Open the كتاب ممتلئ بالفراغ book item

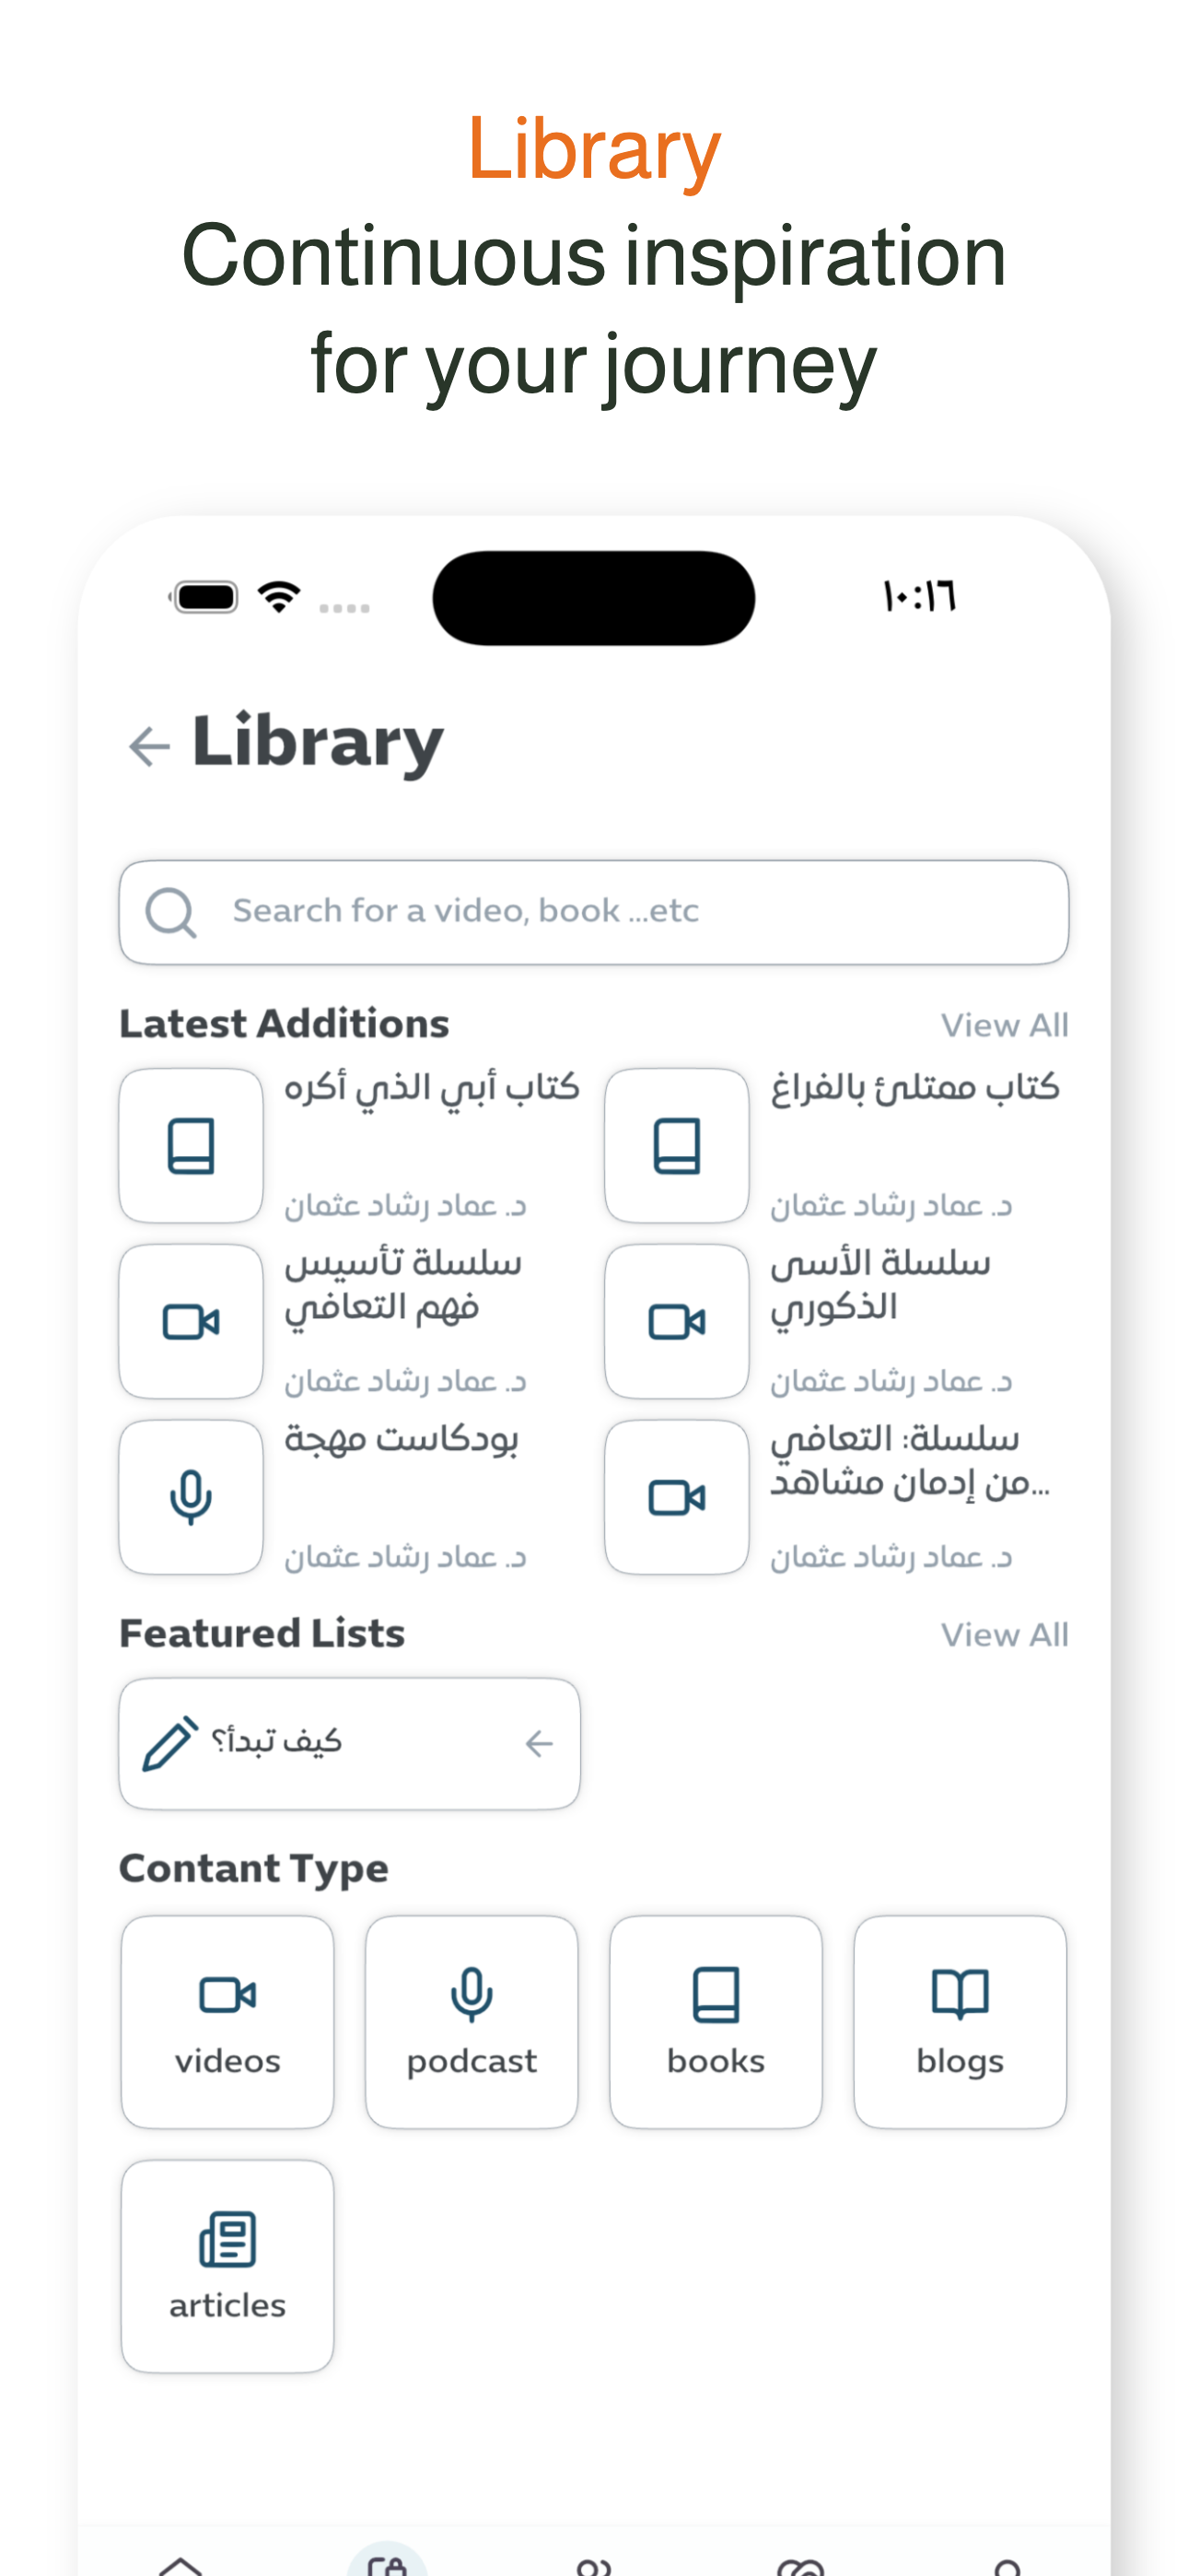tap(836, 1145)
